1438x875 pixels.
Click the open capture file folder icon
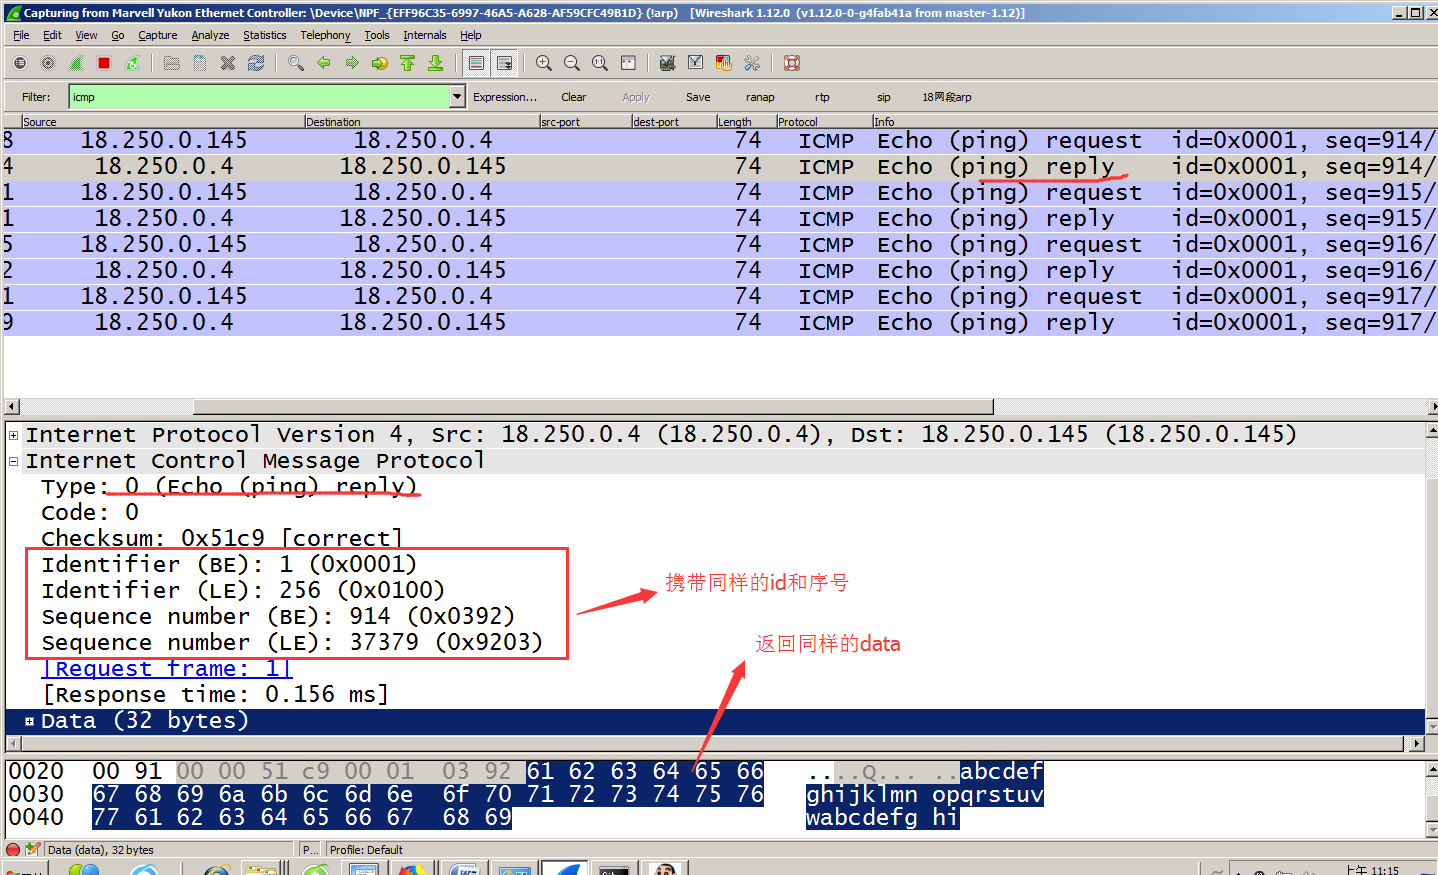172,63
